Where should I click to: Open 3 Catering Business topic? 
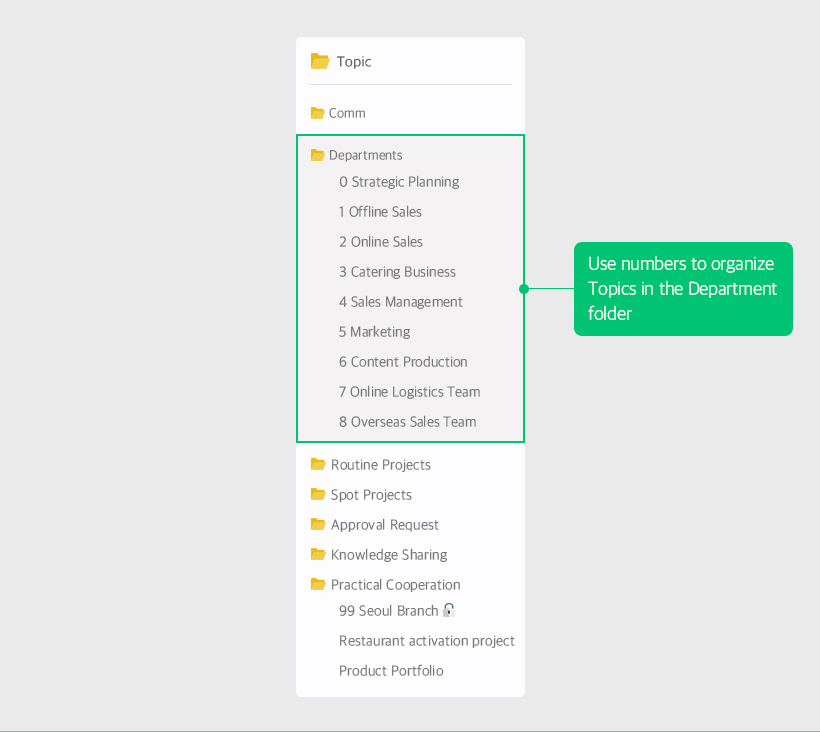397,272
